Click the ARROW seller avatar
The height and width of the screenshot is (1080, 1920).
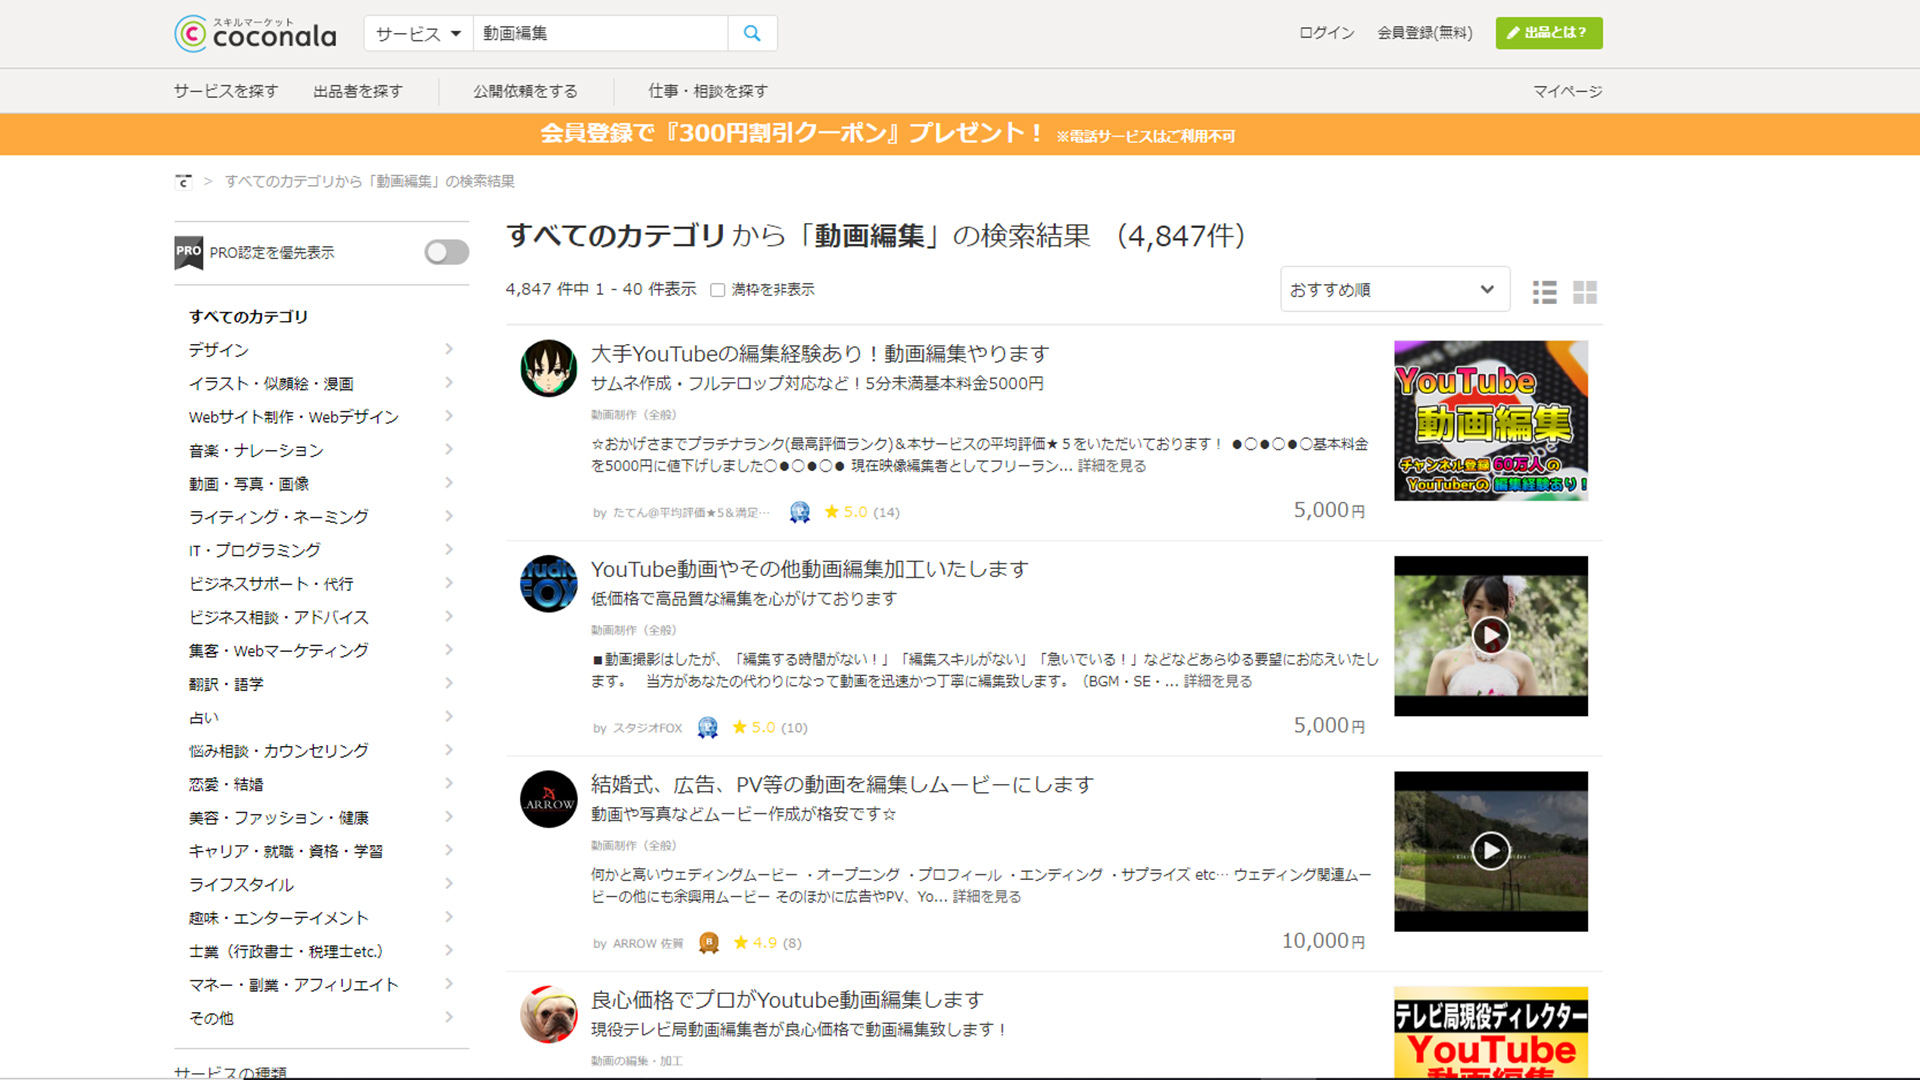[548, 799]
